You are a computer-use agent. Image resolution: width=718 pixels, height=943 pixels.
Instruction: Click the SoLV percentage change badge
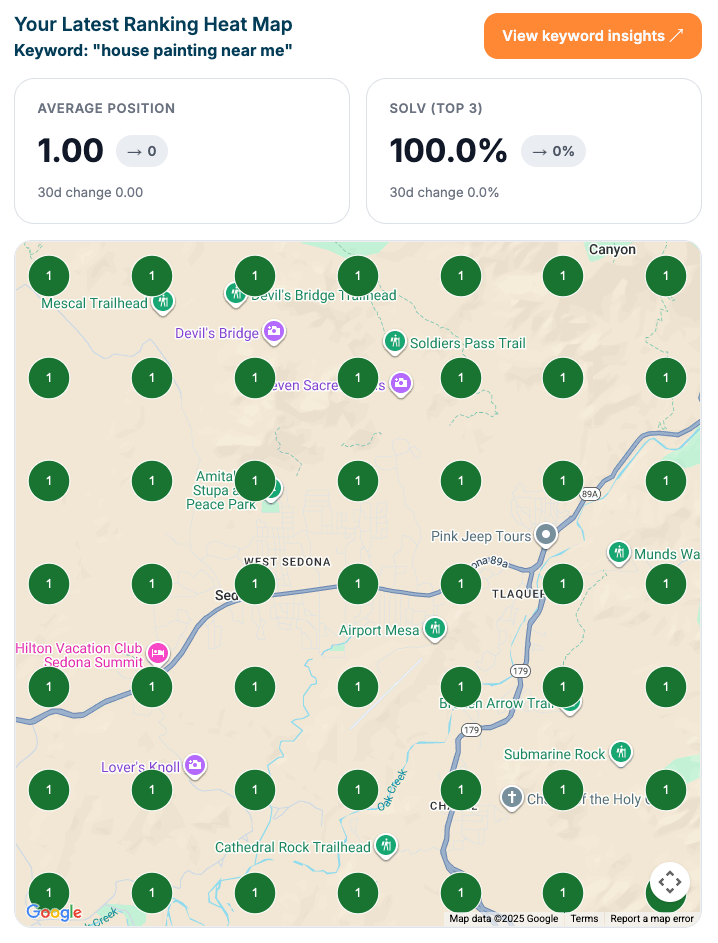tap(552, 151)
